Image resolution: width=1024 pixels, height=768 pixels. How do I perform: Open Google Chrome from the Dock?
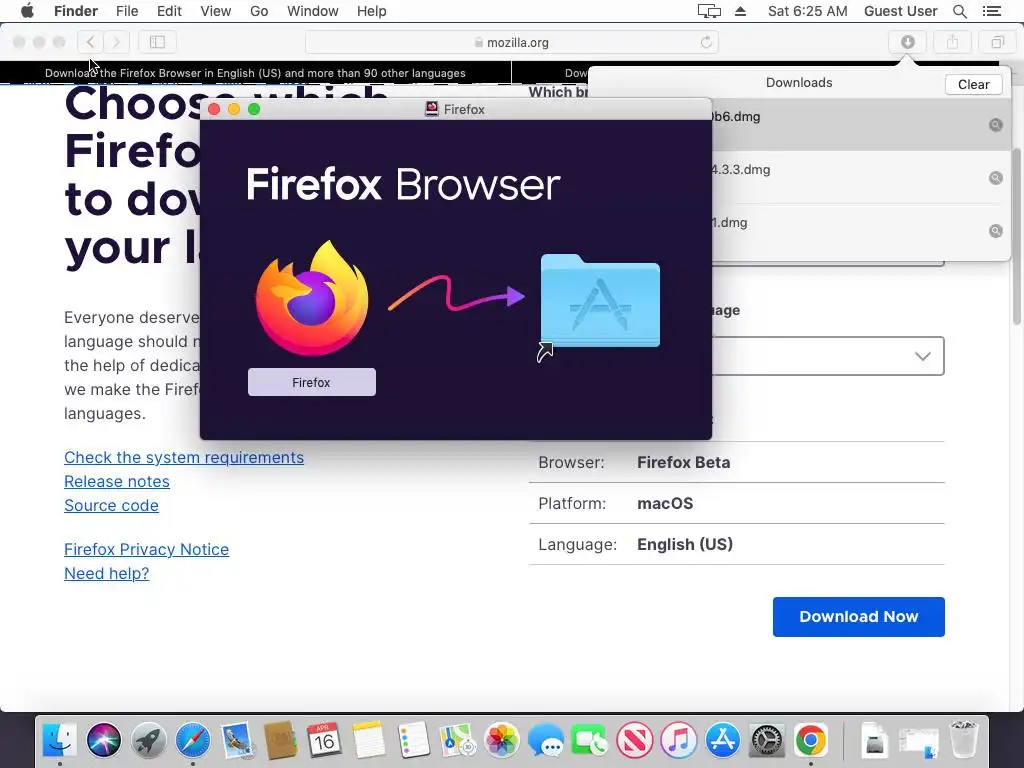(810, 741)
